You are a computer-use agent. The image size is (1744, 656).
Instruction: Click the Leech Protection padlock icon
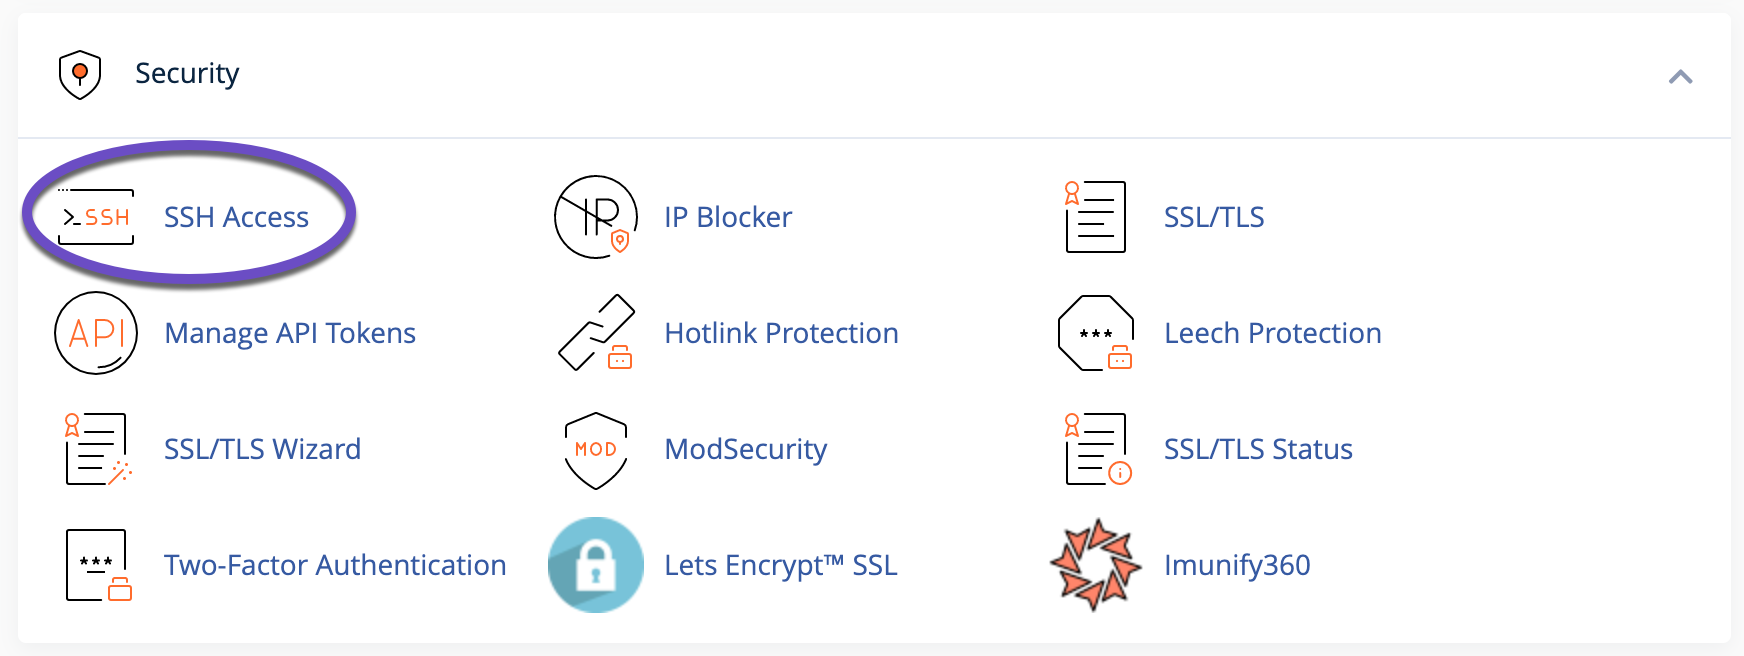(1096, 332)
